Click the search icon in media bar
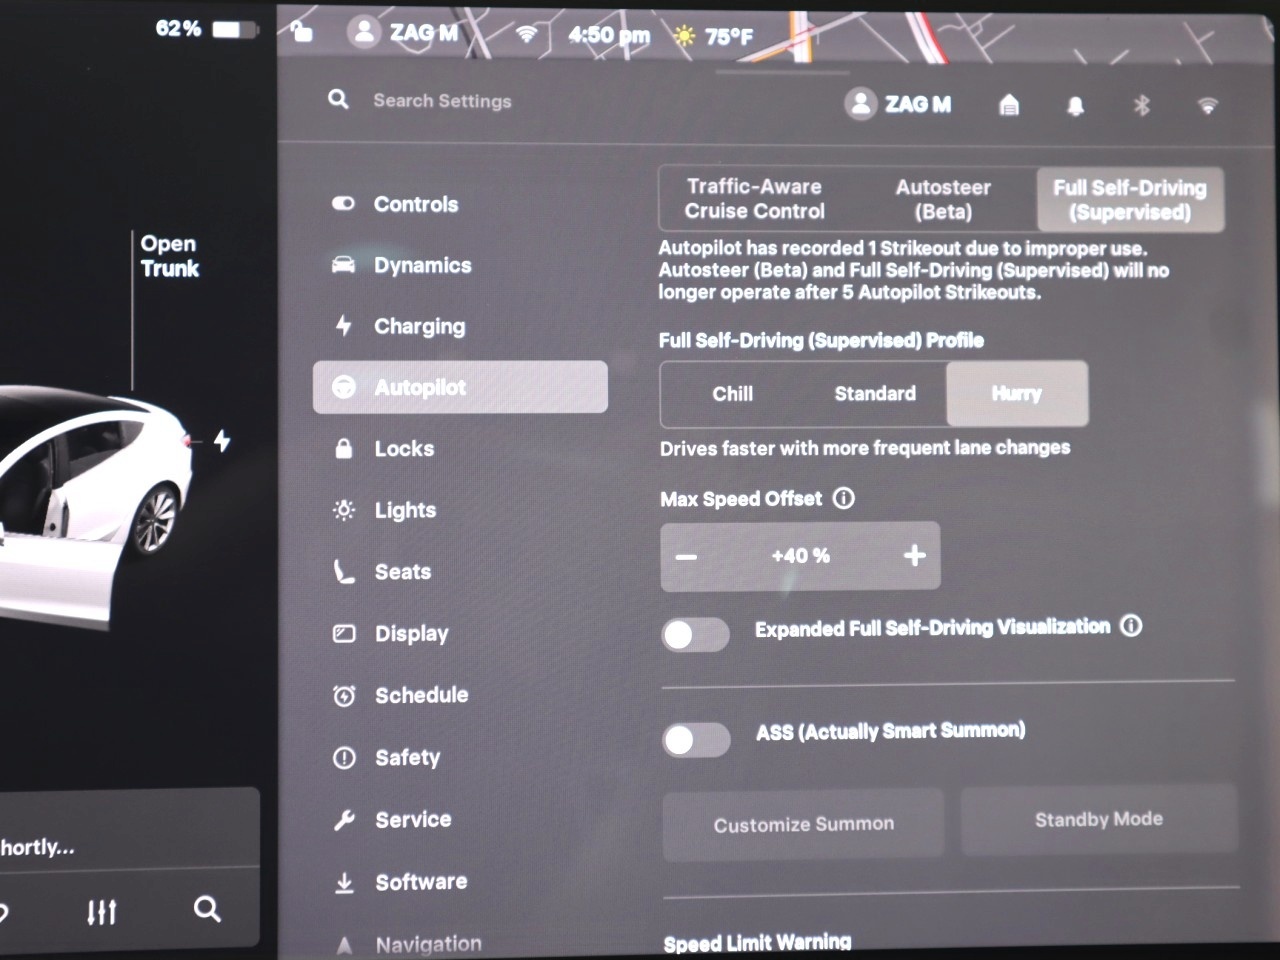The height and width of the screenshot is (960, 1280). click(207, 909)
